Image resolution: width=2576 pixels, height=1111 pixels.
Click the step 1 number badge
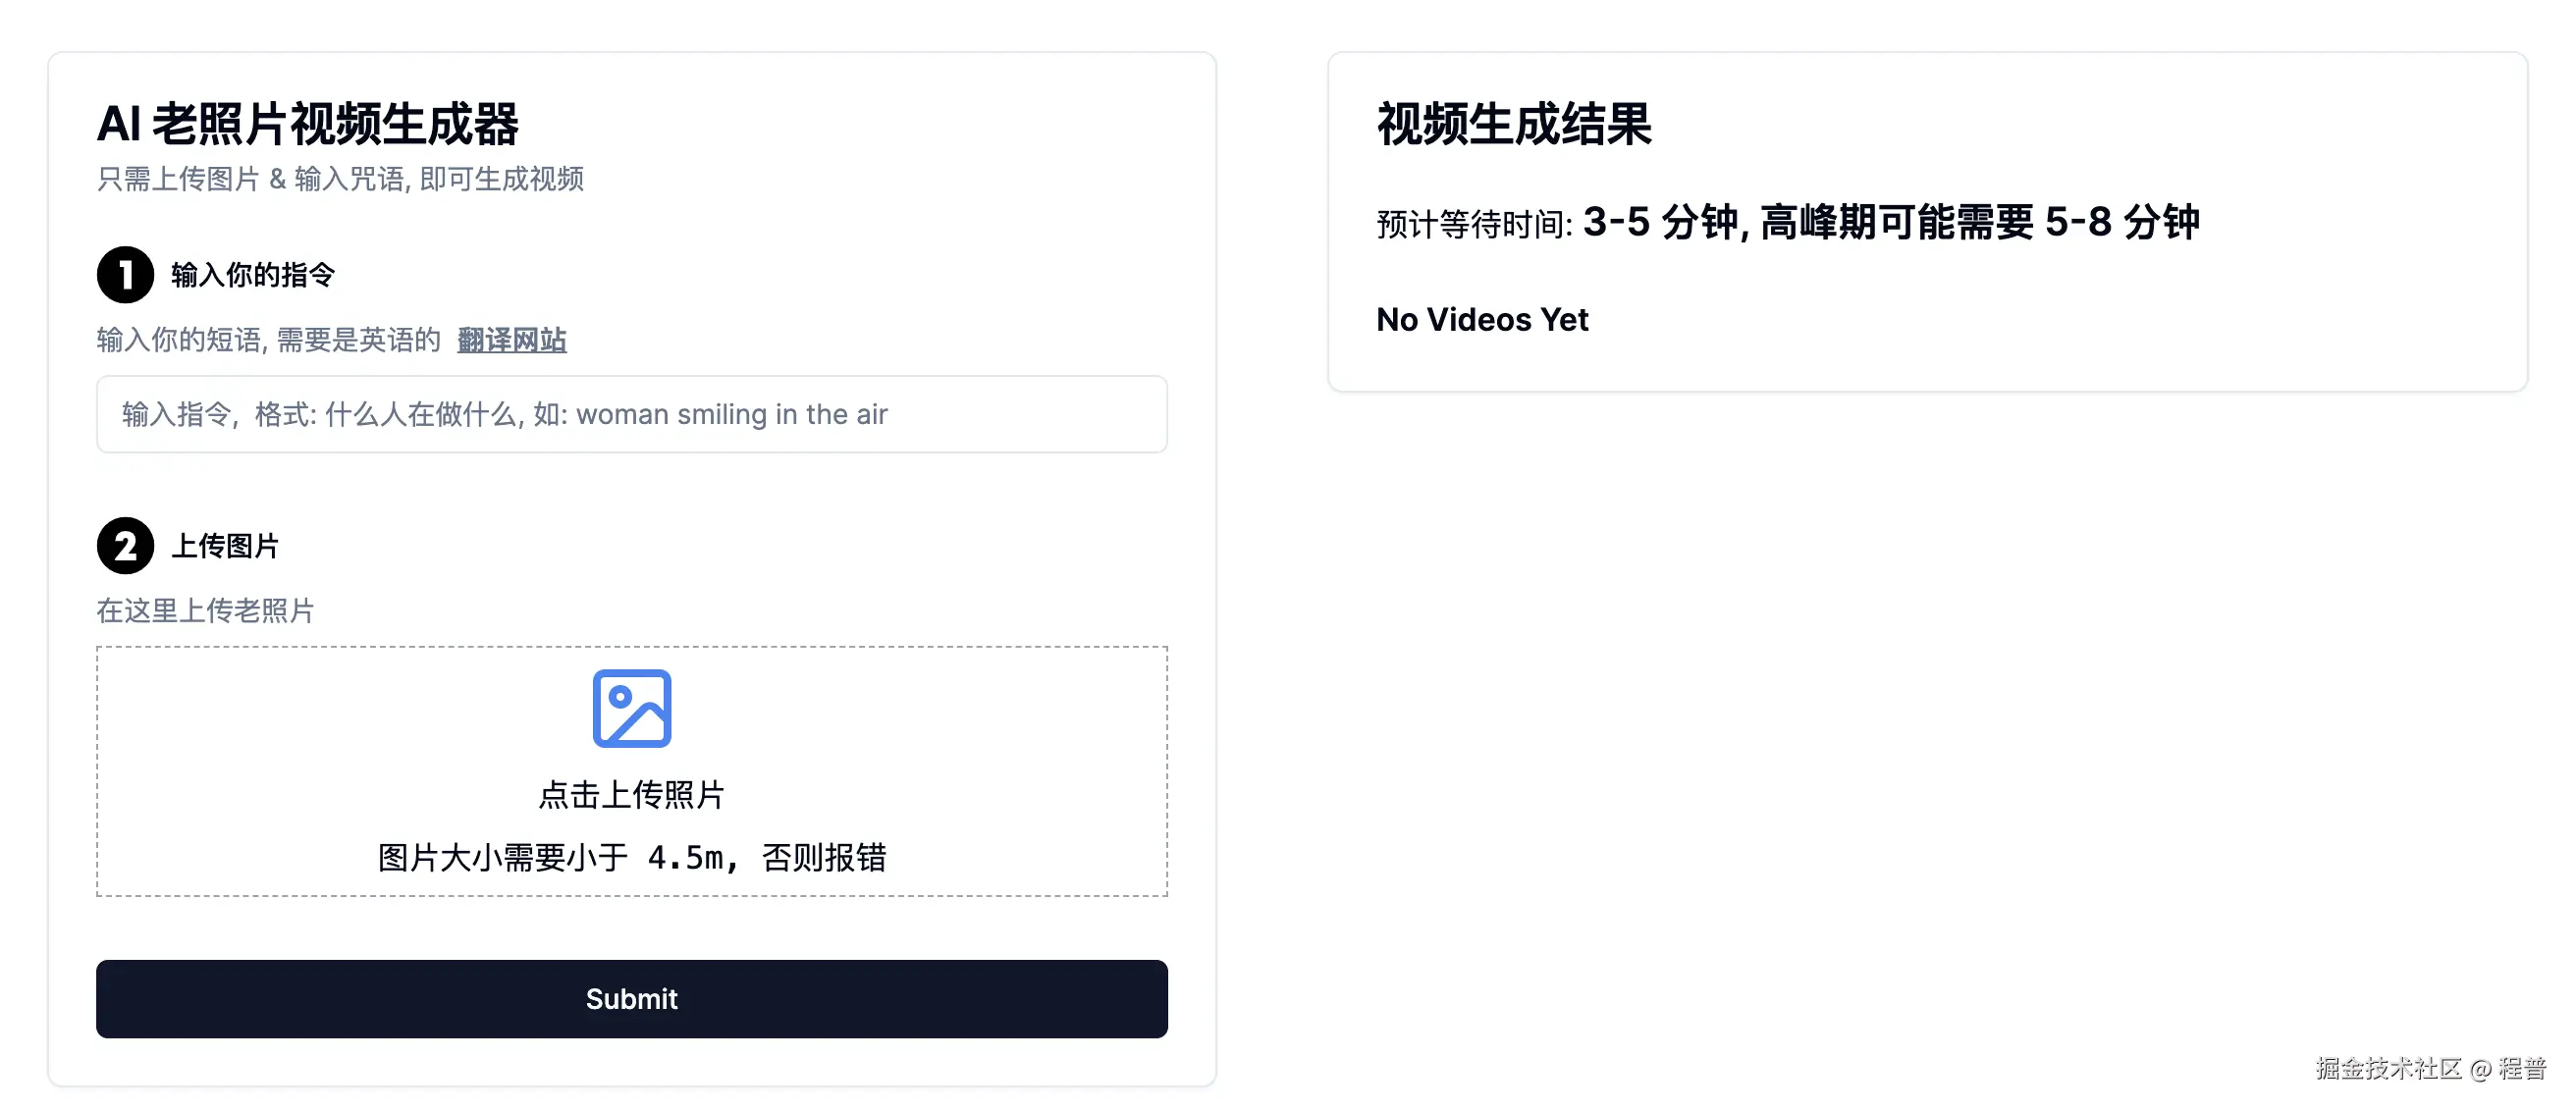(125, 274)
